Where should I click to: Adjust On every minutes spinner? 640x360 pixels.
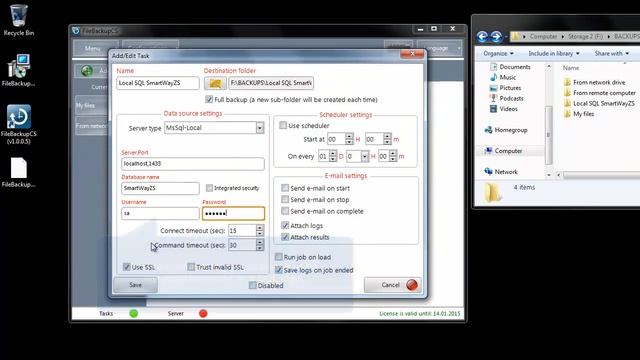(393, 156)
